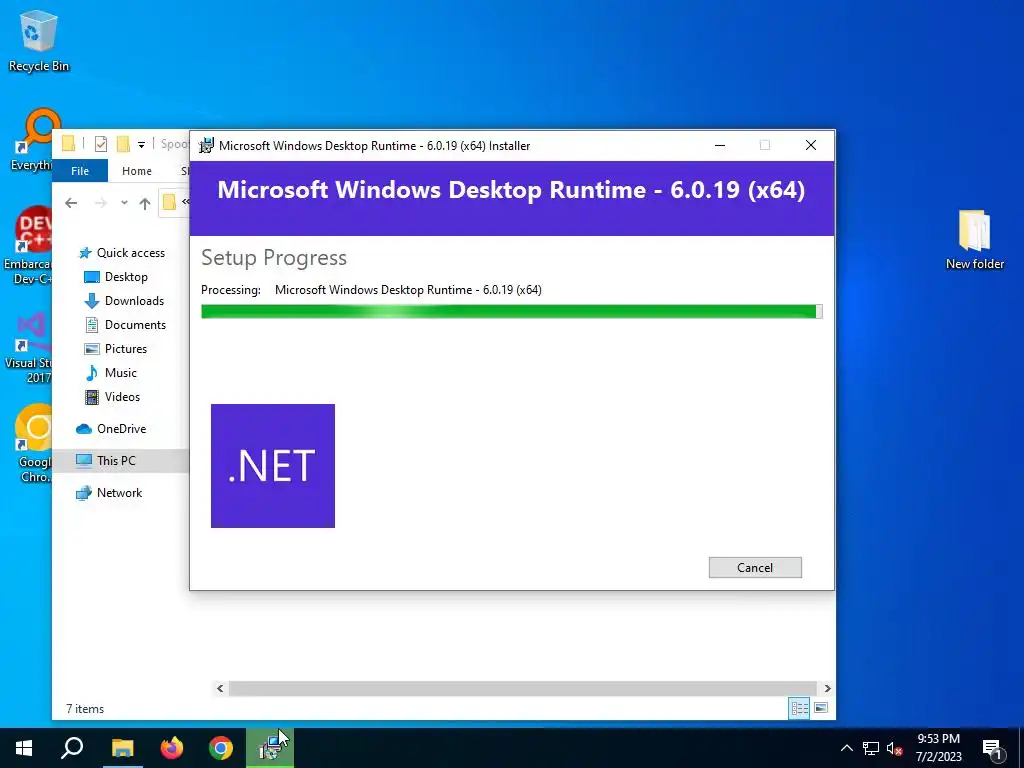This screenshot has width=1024, height=768.
Task: Open Documents in navigation pane
Action: [x=125, y=325]
